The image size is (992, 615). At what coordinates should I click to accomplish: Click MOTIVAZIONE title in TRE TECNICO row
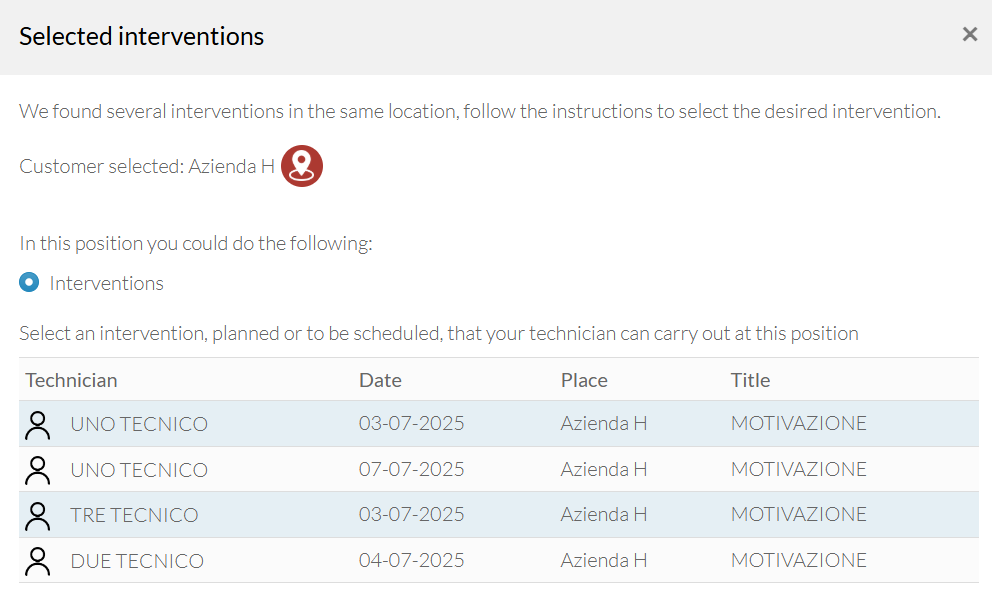798,514
